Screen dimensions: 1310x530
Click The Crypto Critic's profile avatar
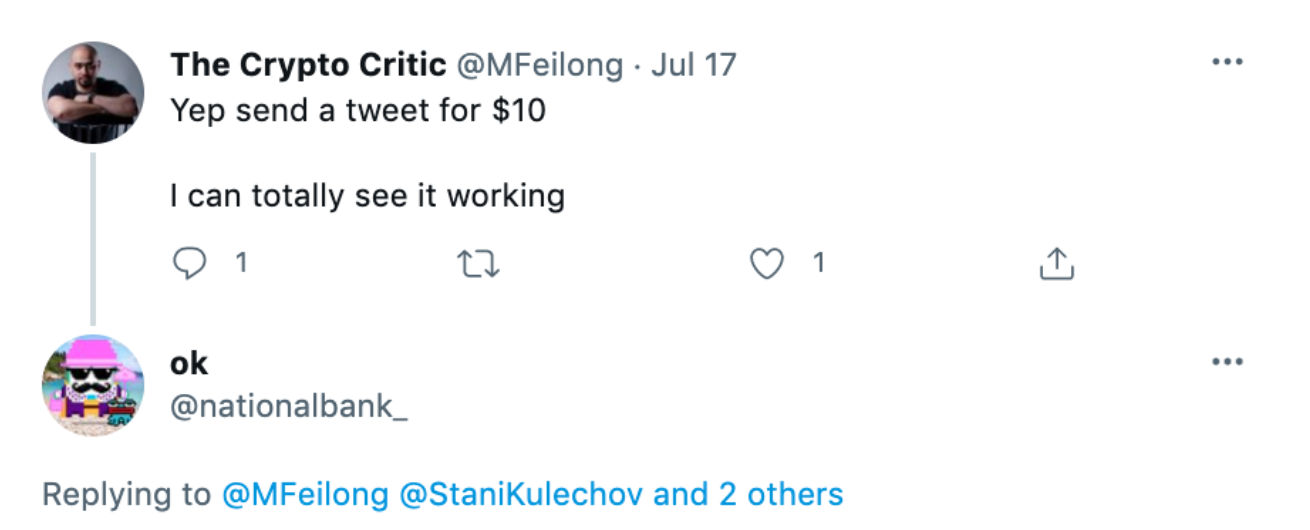tap(93, 93)
